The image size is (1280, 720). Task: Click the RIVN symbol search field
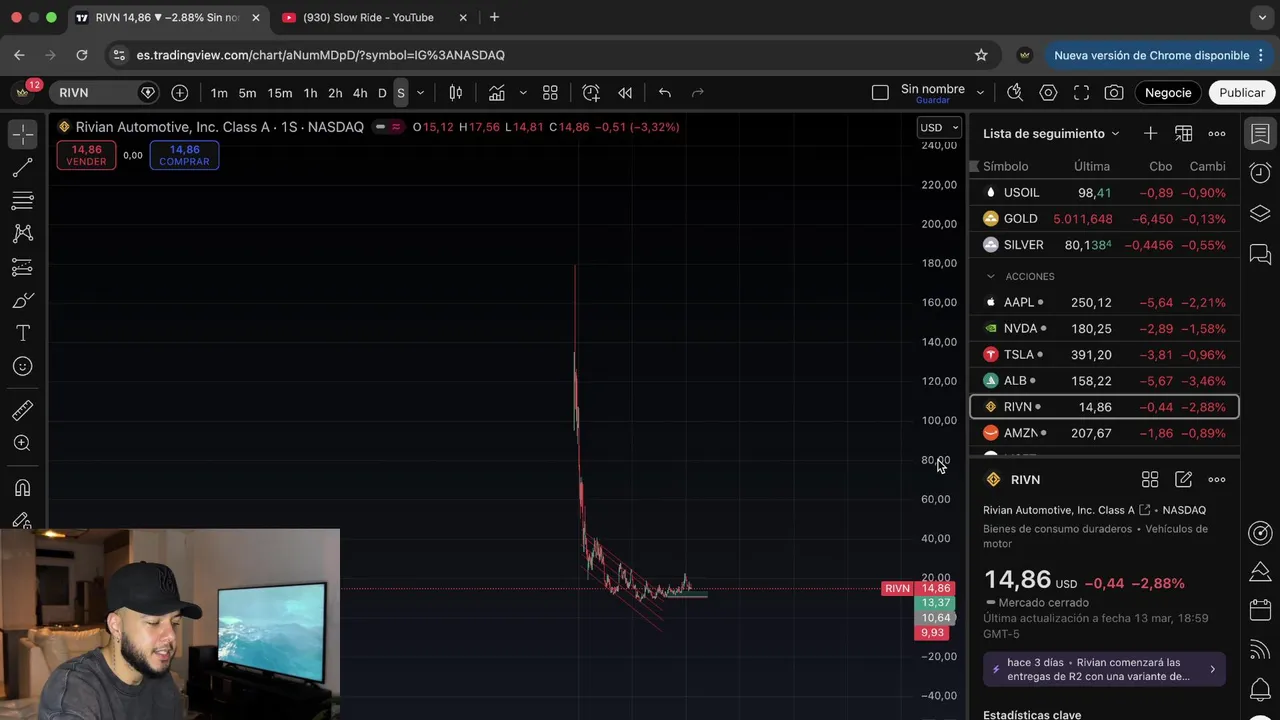105,93
